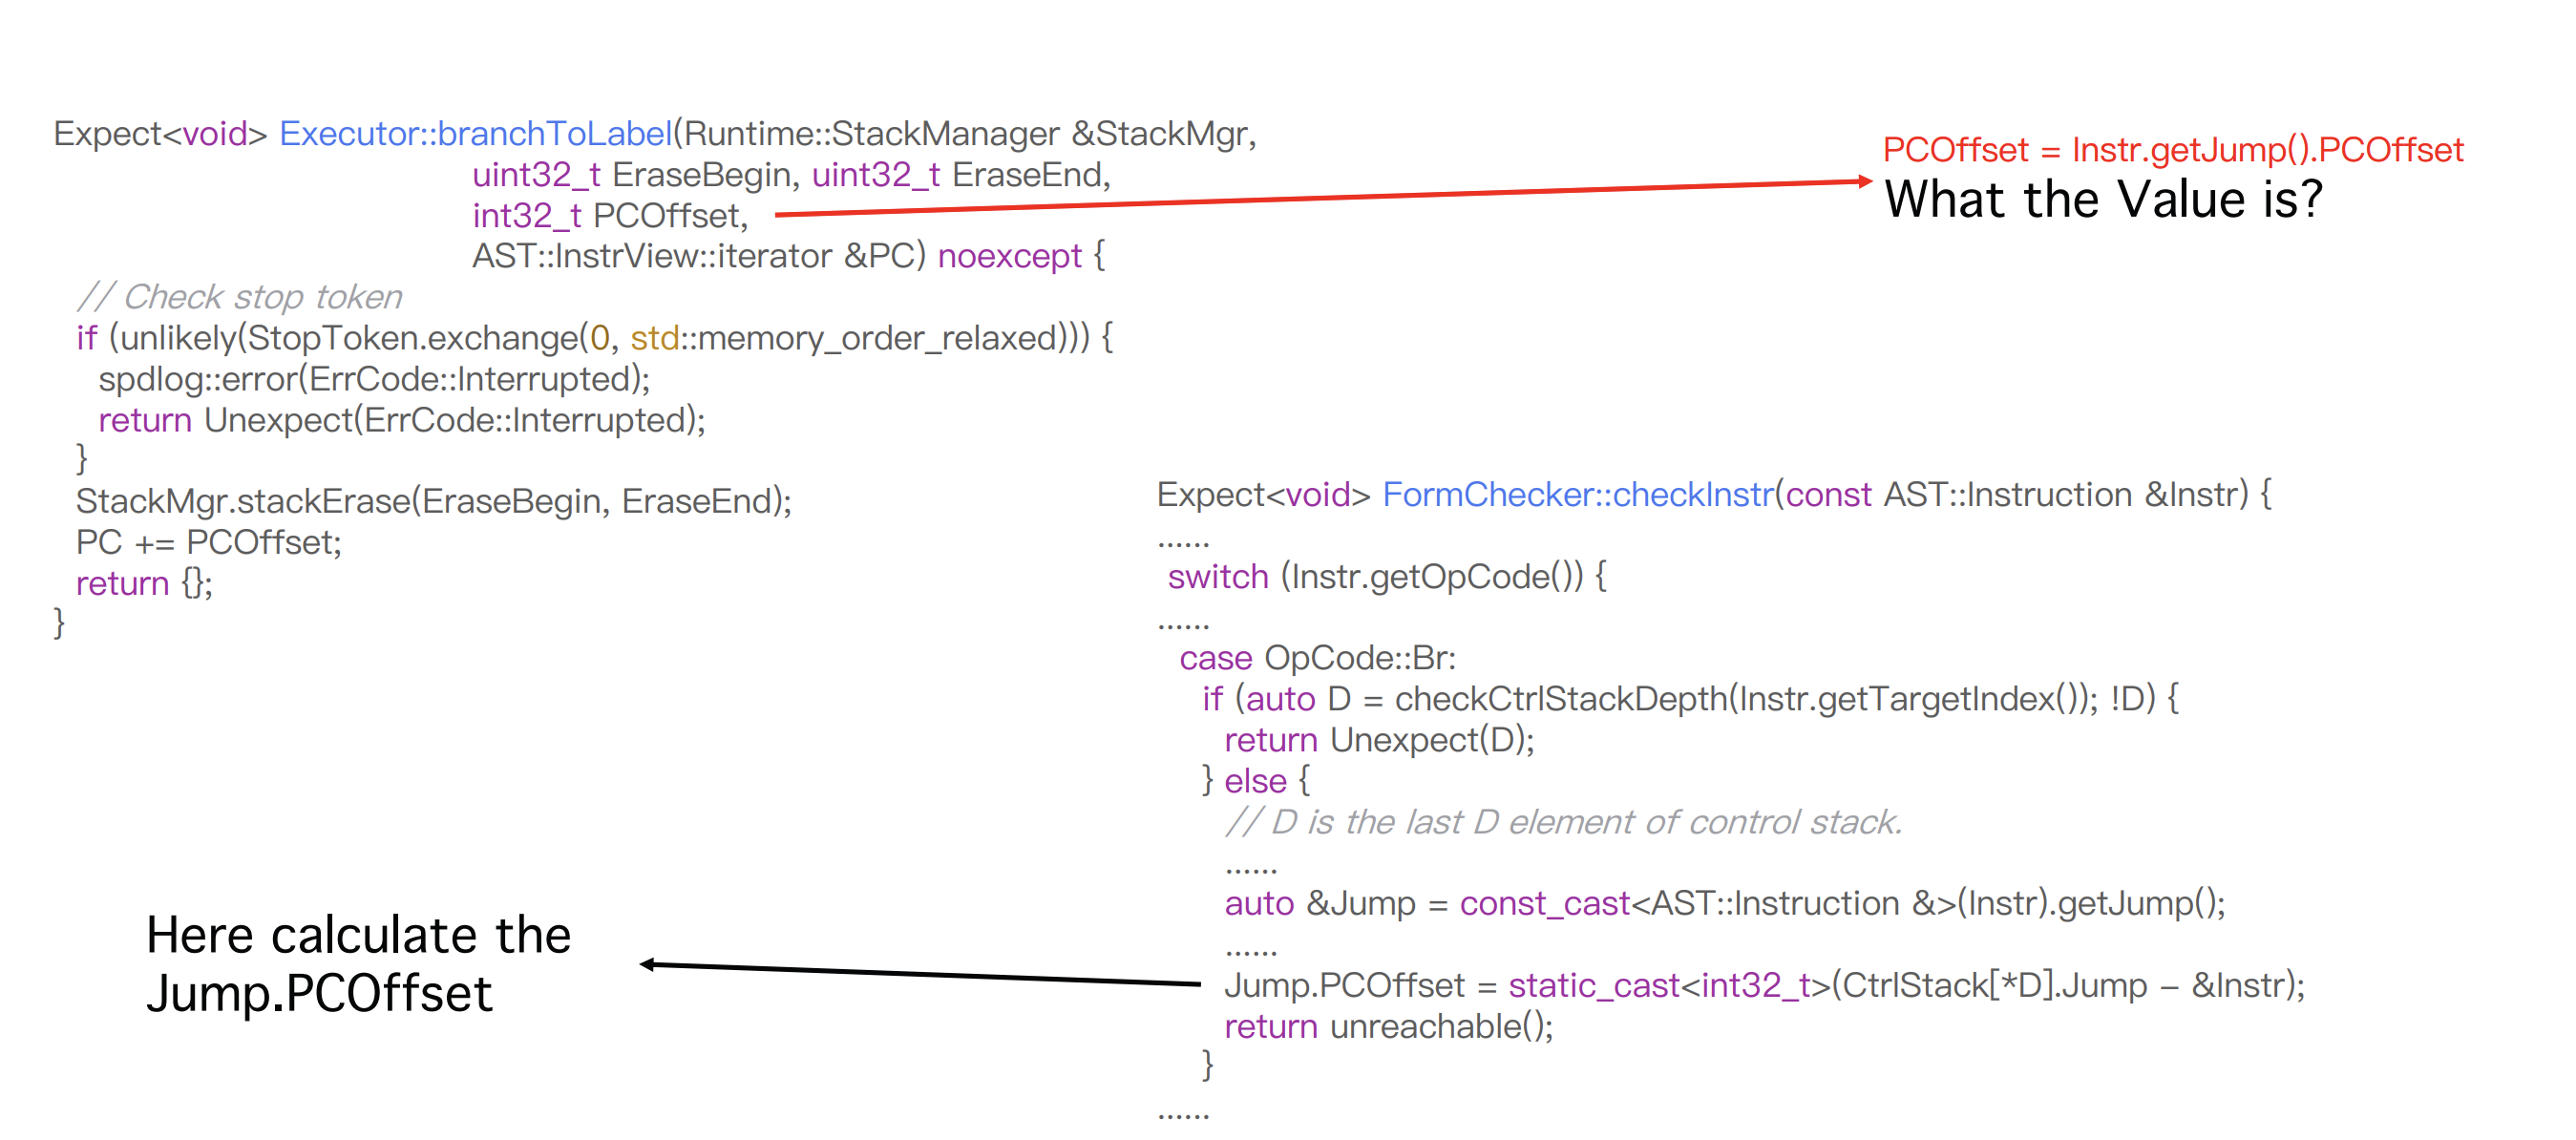Click 'return Unexpect(D);' line

(1379, 740)
